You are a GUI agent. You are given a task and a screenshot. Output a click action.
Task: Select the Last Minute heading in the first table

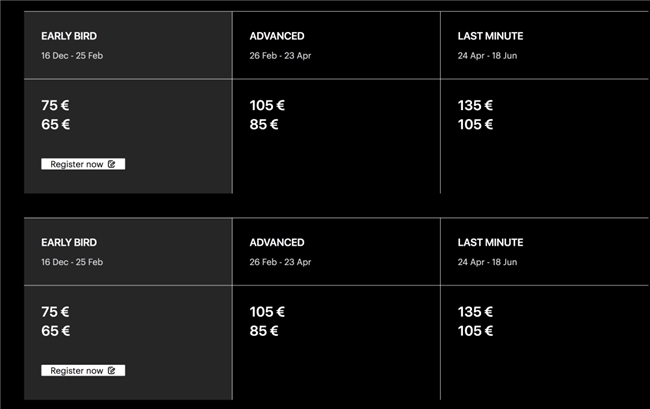(x=490, y=36)
